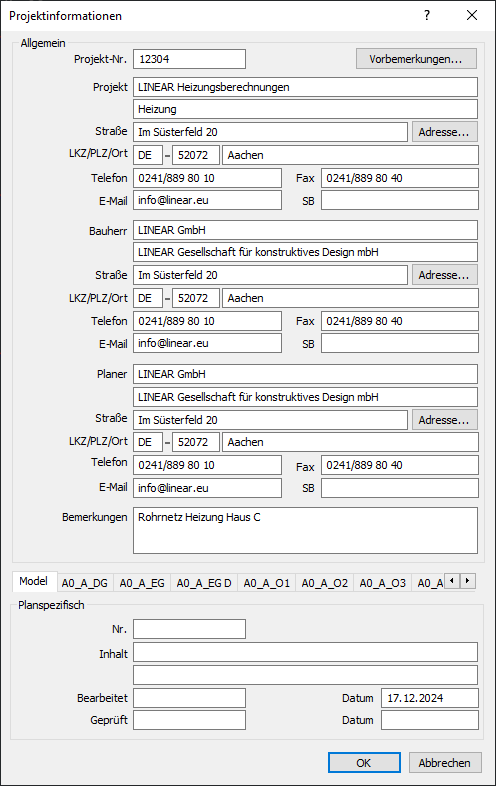Select the Heizung project second line field
The height and width of the screenshot is (786, 496).
305,109
